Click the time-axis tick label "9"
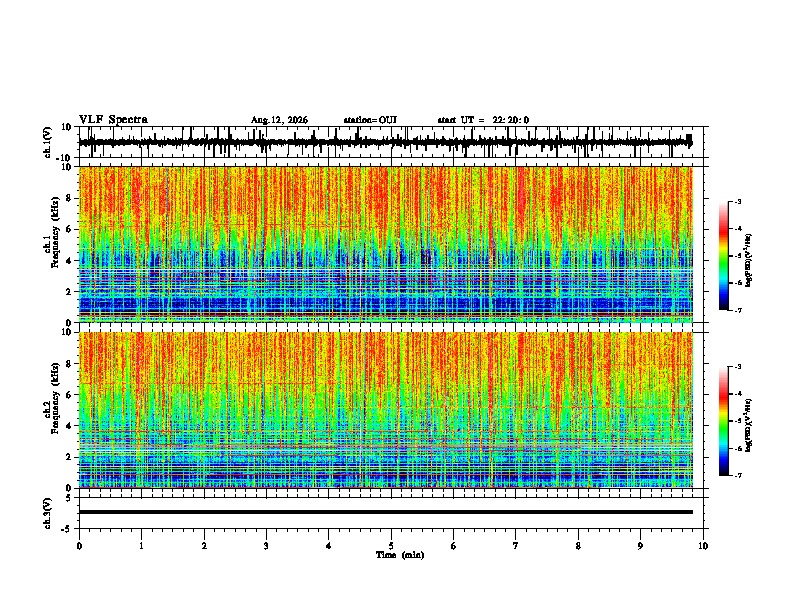Image resolution: width=792 pixels, height=612 pixels. click(x=640, y=546)
